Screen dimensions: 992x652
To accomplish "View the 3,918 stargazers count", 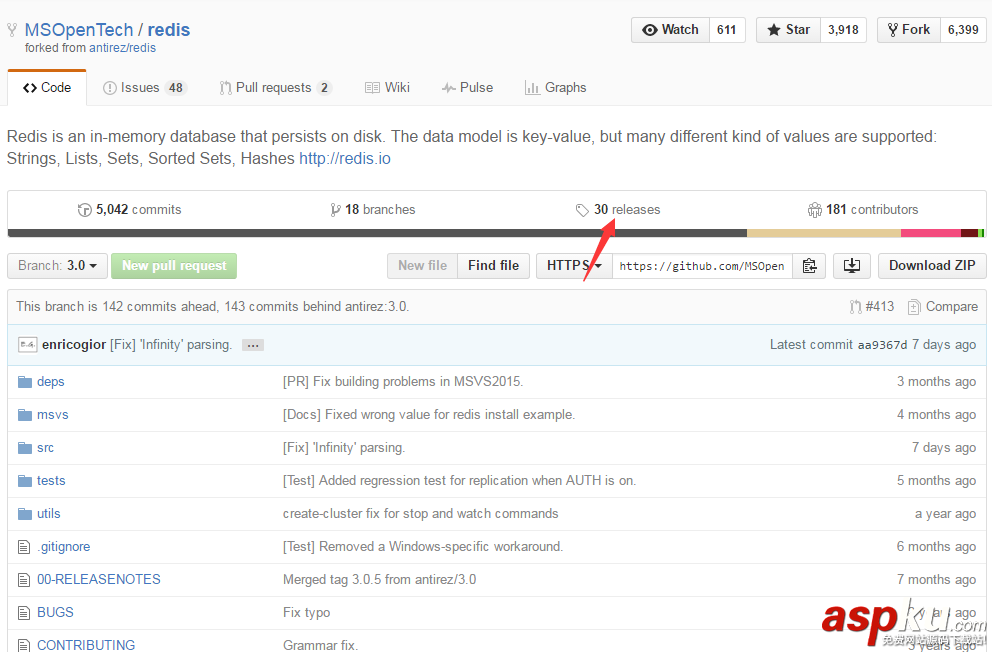I will pos(843,30).
